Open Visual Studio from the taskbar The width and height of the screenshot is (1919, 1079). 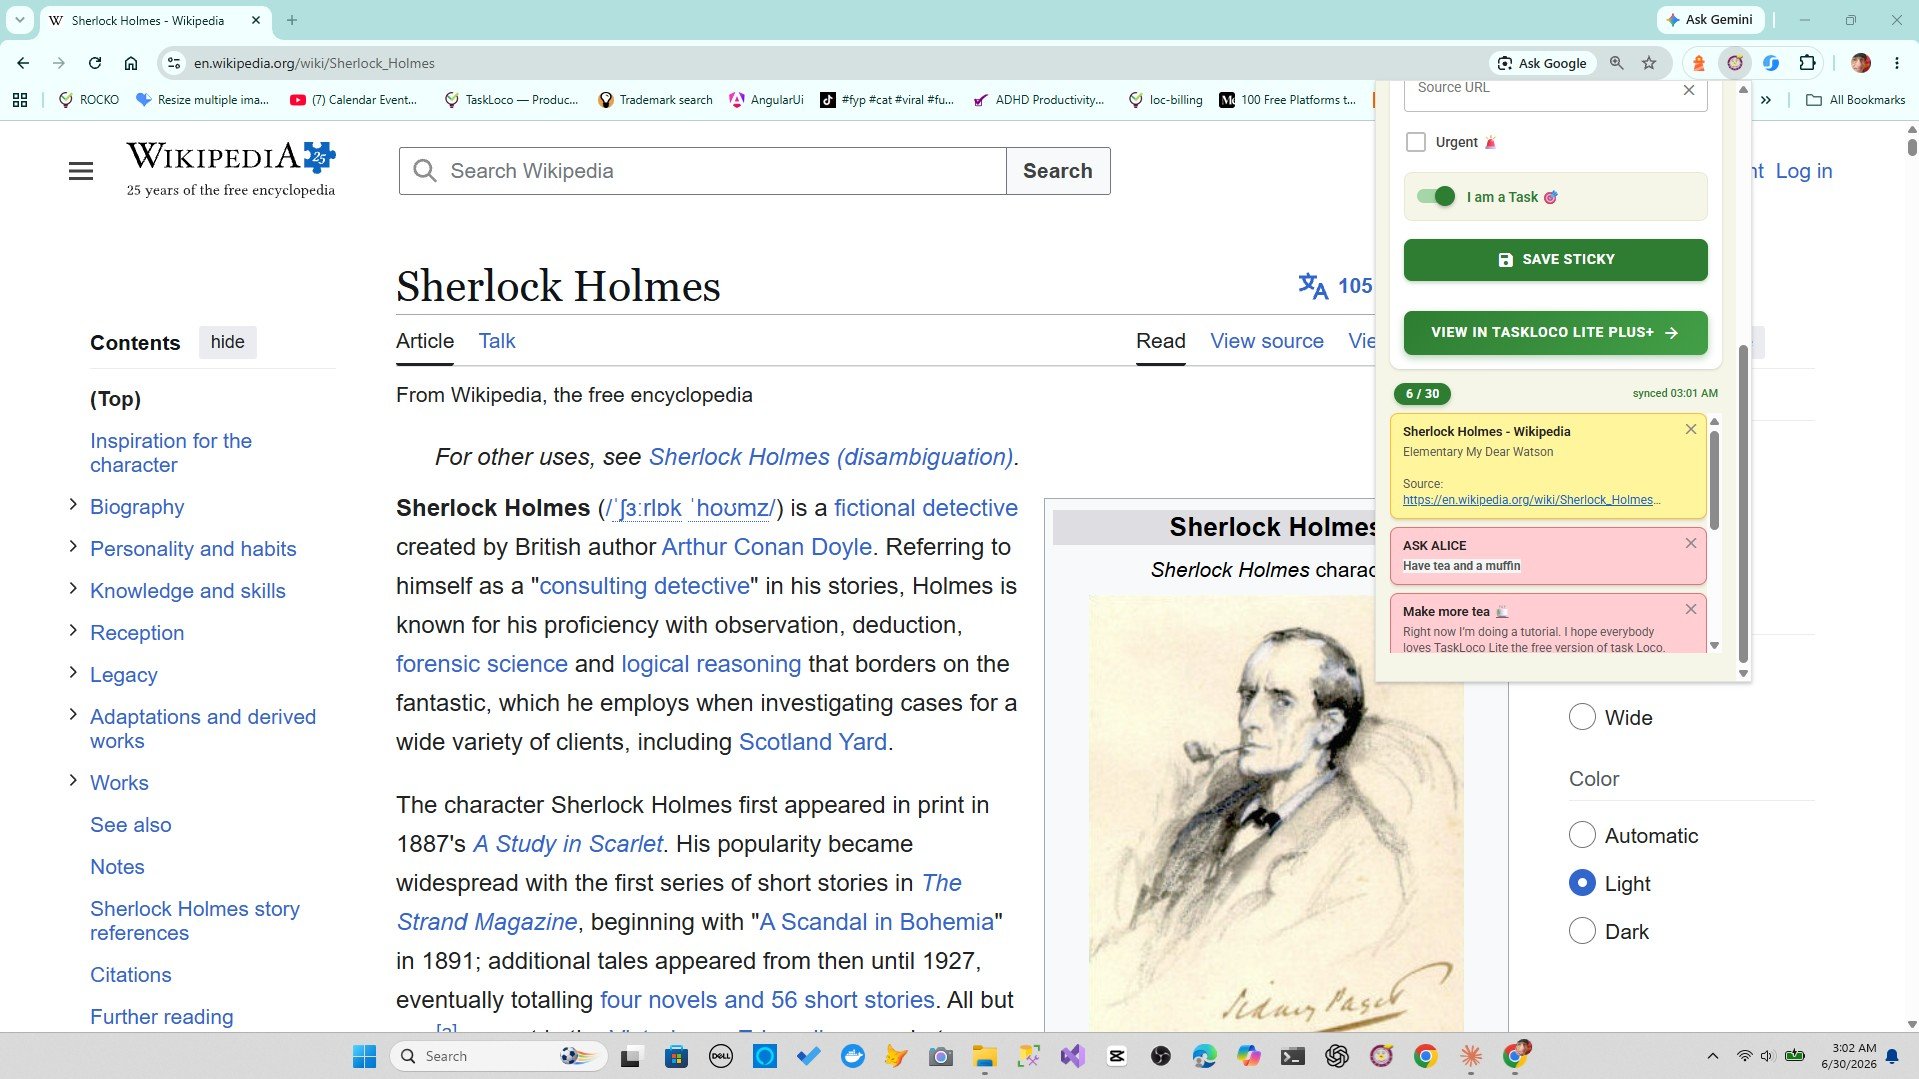[x=1073, y=1056]
